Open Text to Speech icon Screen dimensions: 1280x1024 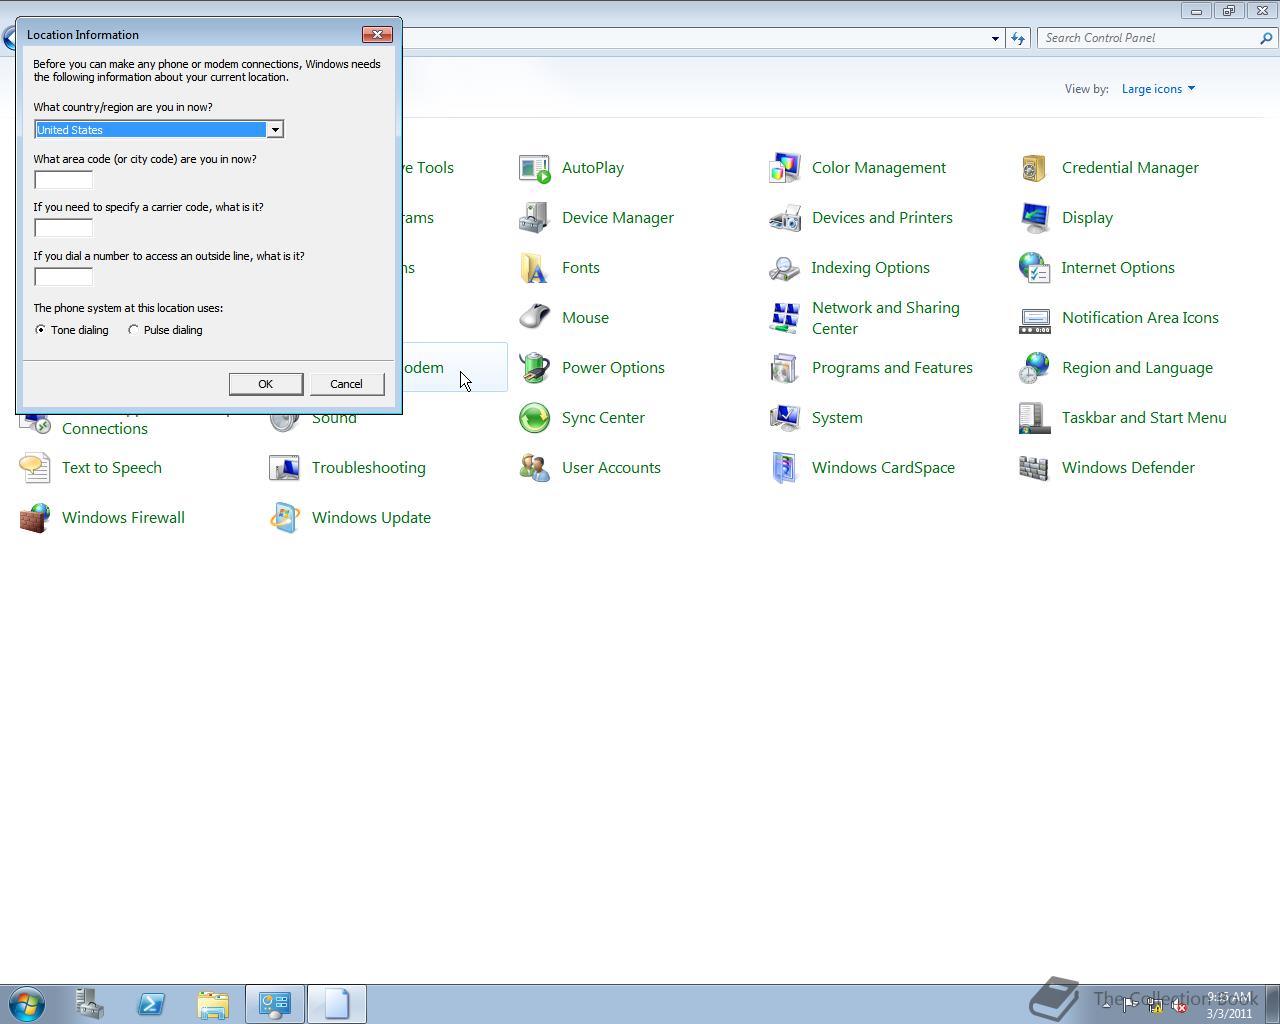click(x=35, y=468)
